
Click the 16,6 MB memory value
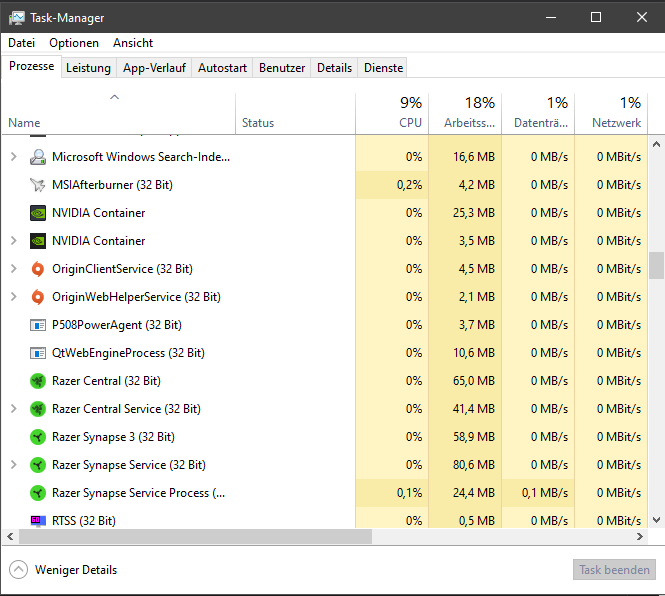point(474,157)
